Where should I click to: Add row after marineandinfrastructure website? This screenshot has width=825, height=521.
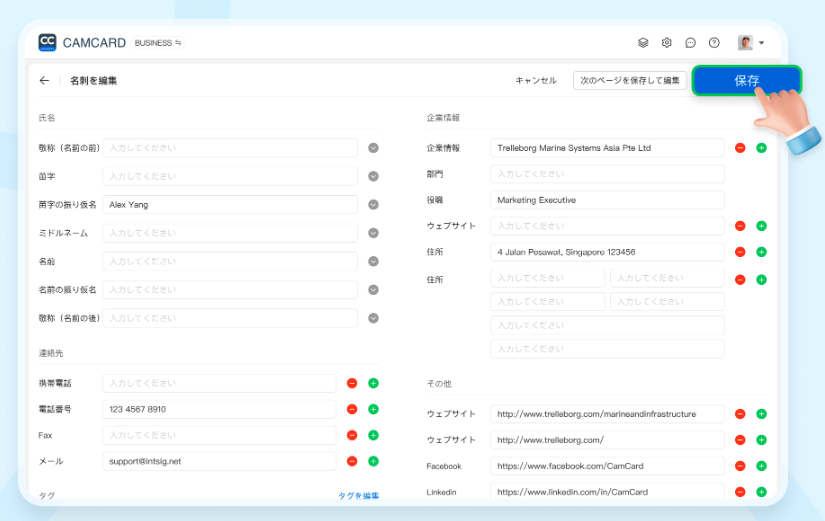click(761, 414)
